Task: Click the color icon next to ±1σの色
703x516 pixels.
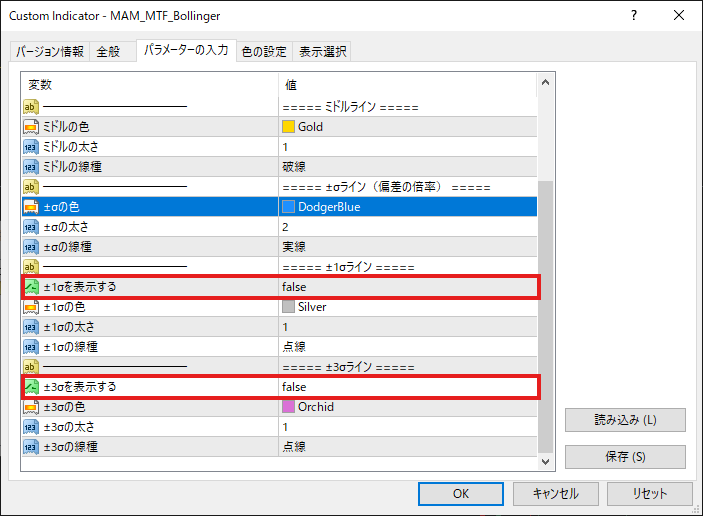Action: (30, 307)
